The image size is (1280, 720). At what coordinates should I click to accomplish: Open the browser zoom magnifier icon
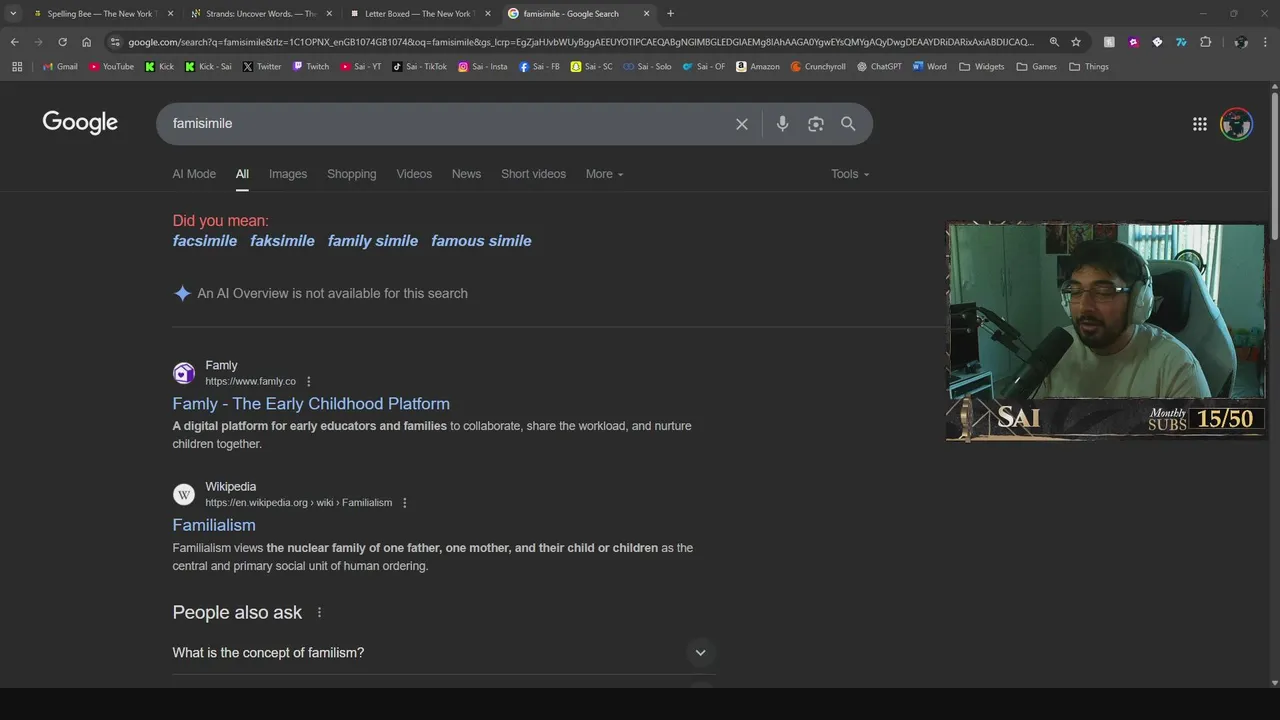[1054, 42]
